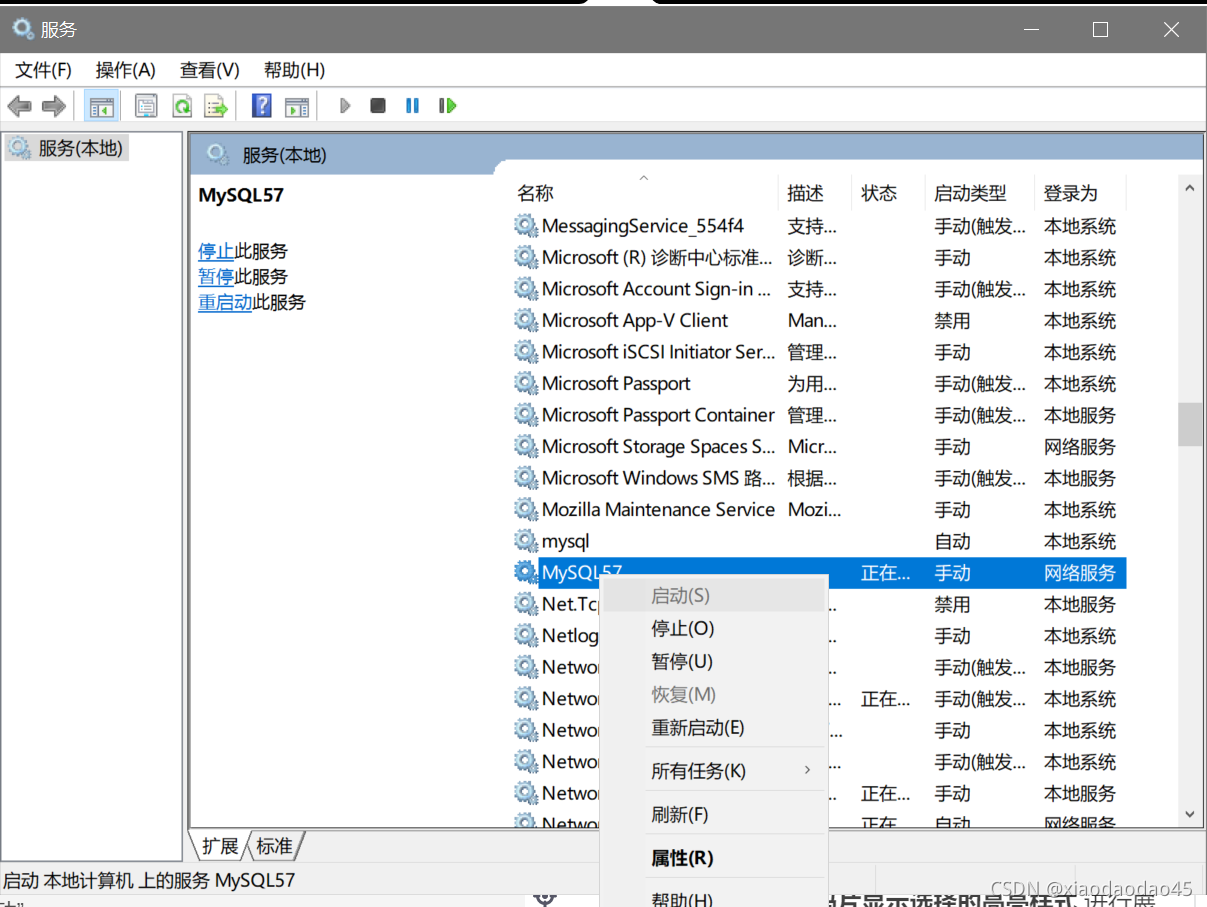Click 自动 startup type of mysql row

pos(952,541)
